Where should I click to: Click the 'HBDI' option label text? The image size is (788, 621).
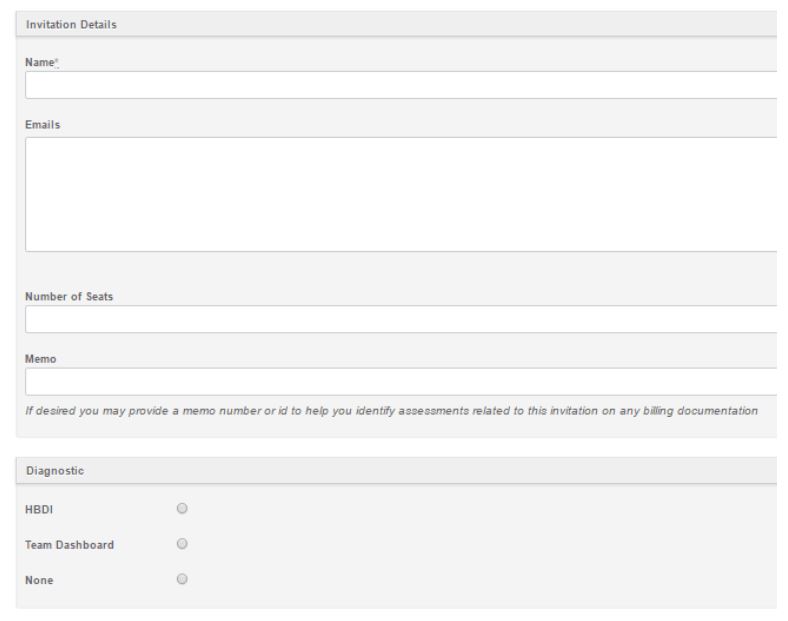pos(39,509)
